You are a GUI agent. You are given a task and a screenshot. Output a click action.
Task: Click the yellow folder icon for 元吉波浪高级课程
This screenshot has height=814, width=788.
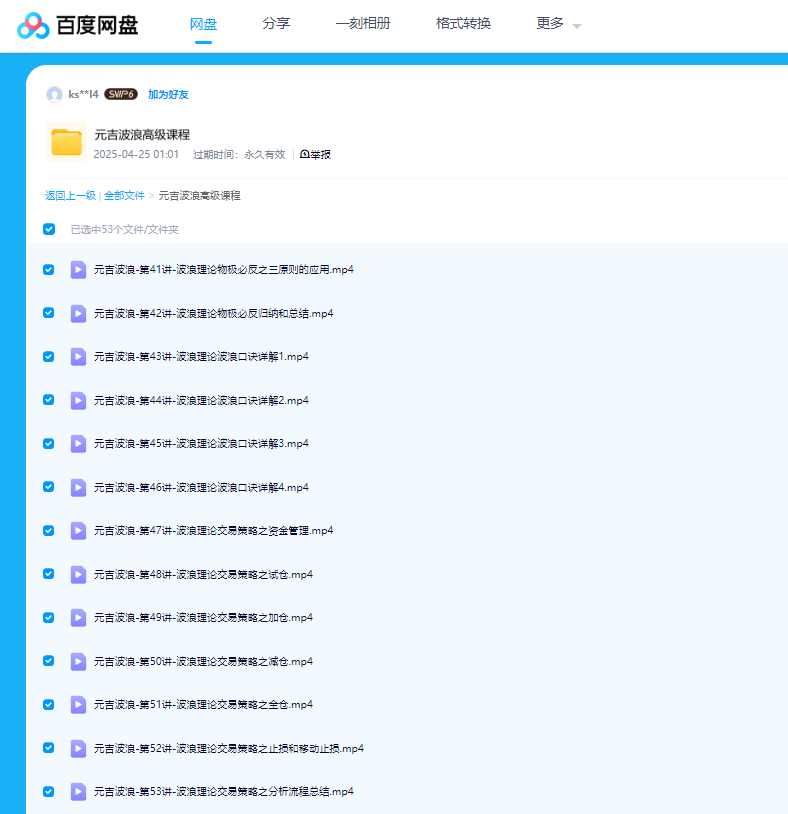(66, 143)
